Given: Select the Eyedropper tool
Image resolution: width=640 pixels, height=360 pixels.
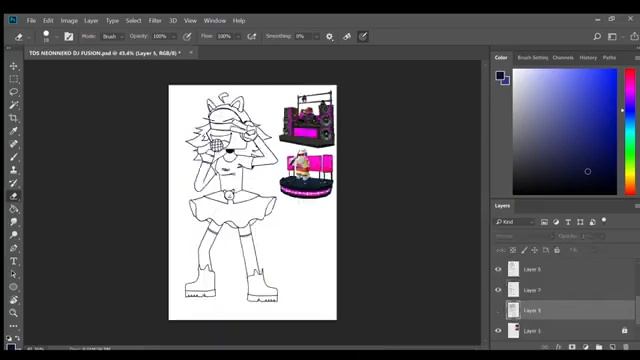Looking at the screenshot, I should [x=13, y=131].
